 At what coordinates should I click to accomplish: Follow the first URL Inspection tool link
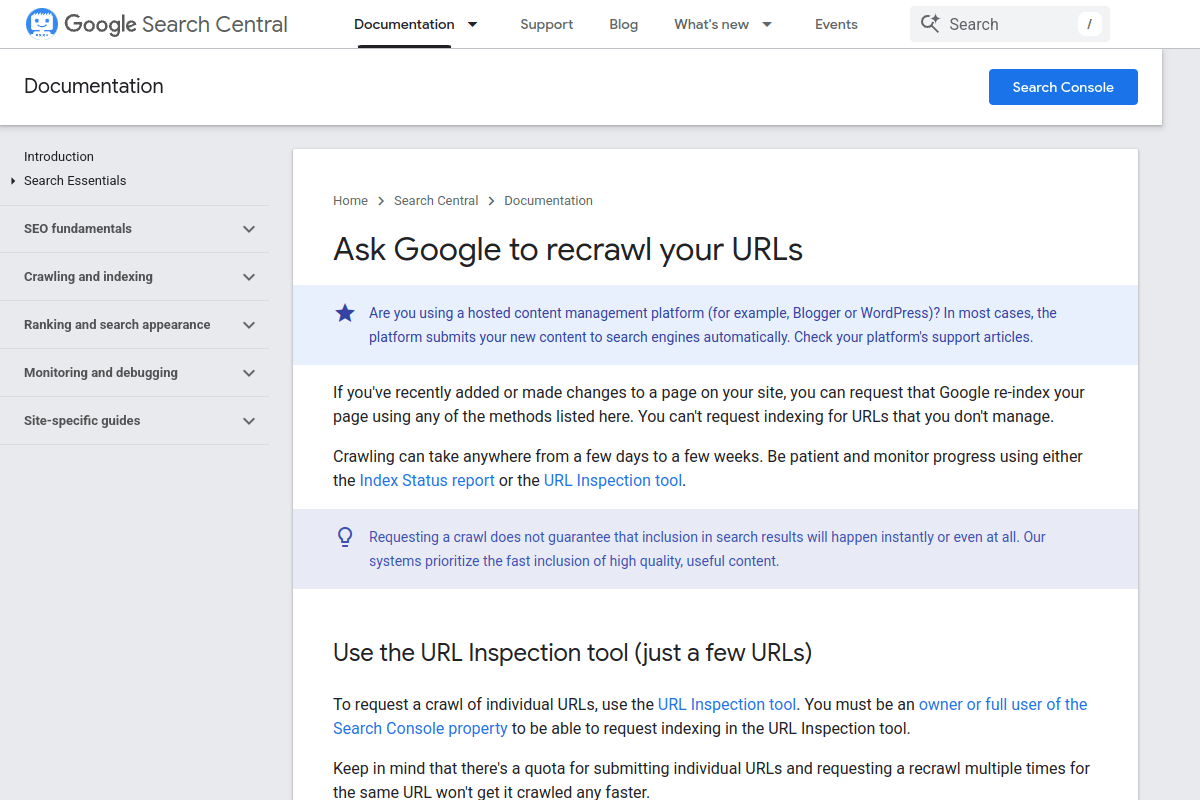coord(613,480)
